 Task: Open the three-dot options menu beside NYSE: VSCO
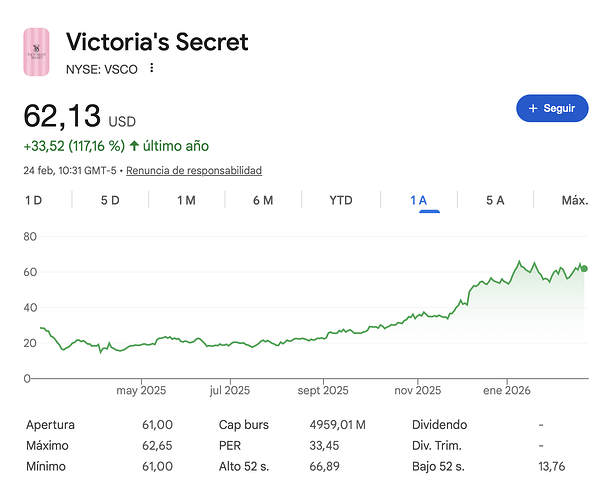click(x=152, y=68)
